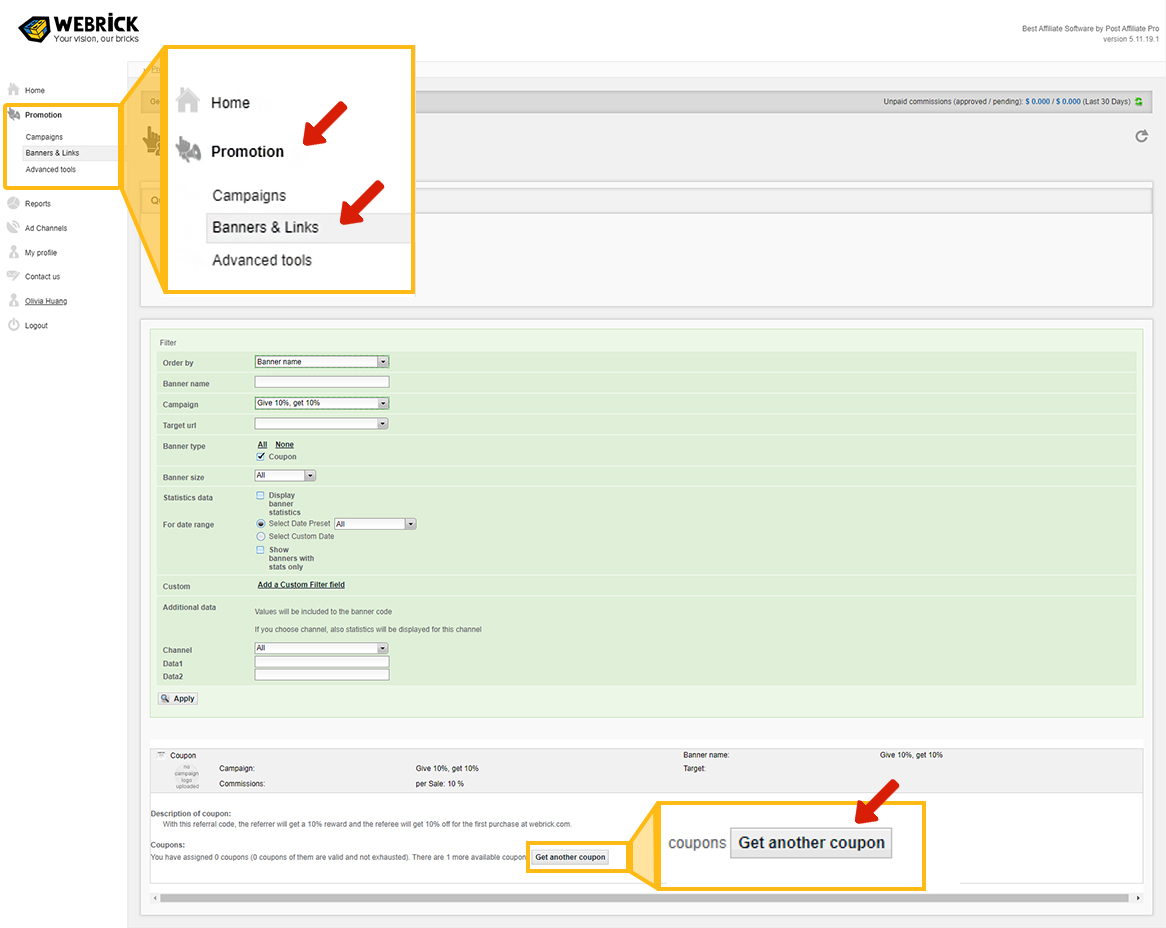This screenshot has height=928, width=1166.
Task: Choose the Select Custom Date radio button
Action: (x=261, y=536)
